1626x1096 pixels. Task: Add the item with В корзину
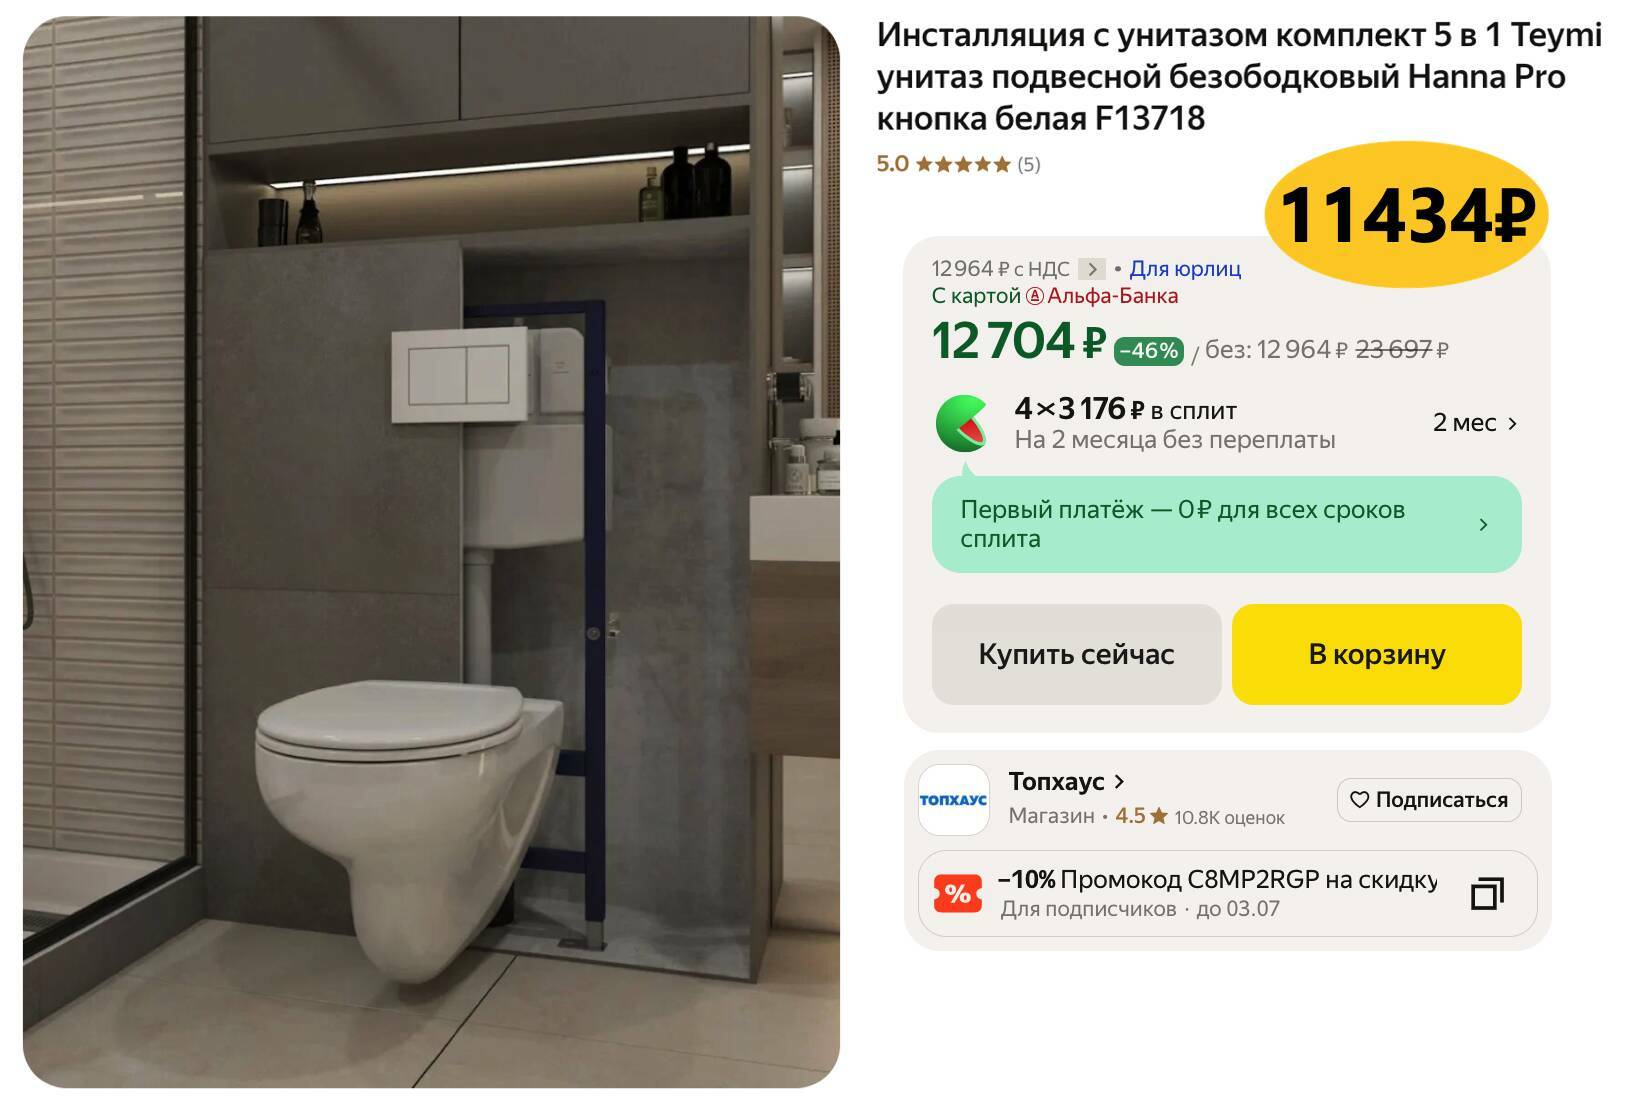click(1376, 654)
